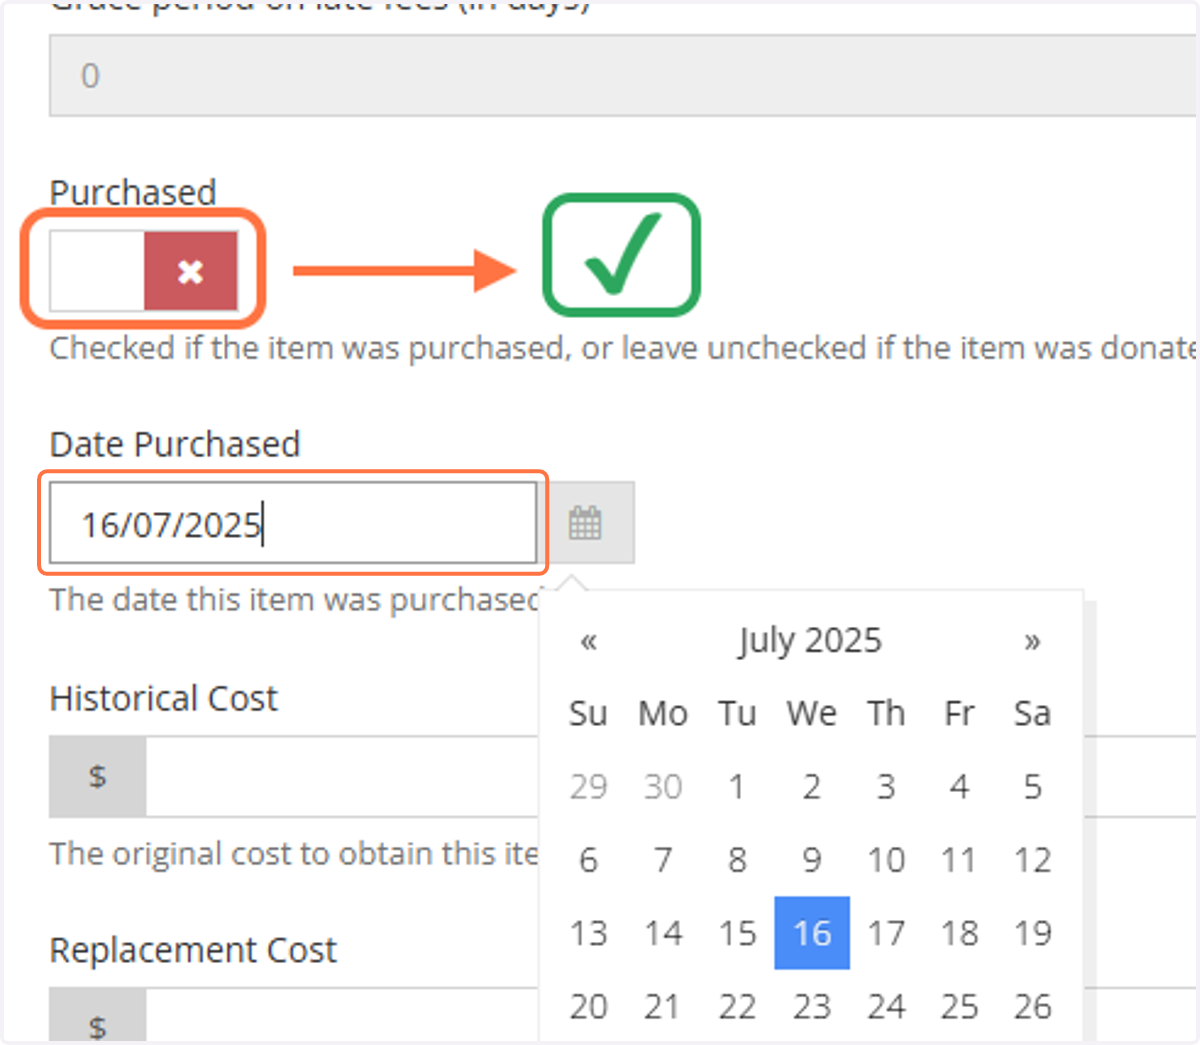Select July 15 in the calendar
This screenshot has width=1200, height=1045.
click(x=737, y=933)
